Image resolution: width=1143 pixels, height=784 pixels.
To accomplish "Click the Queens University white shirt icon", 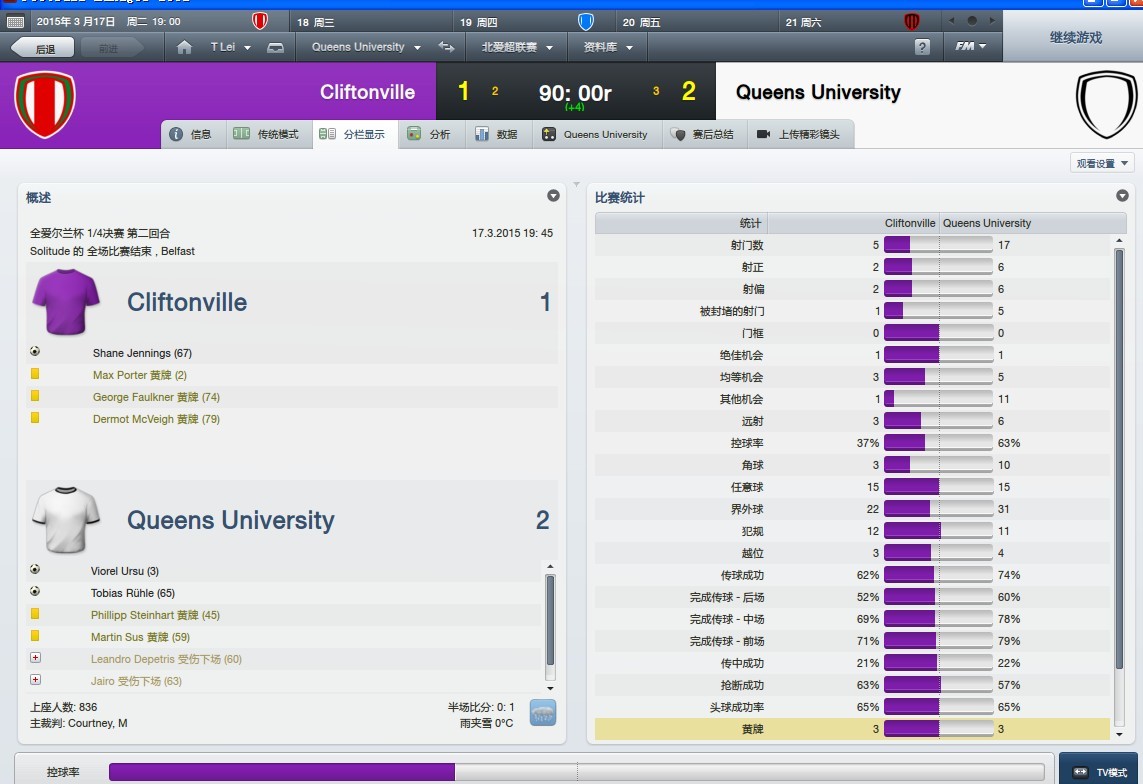I will tap(67, 520).
